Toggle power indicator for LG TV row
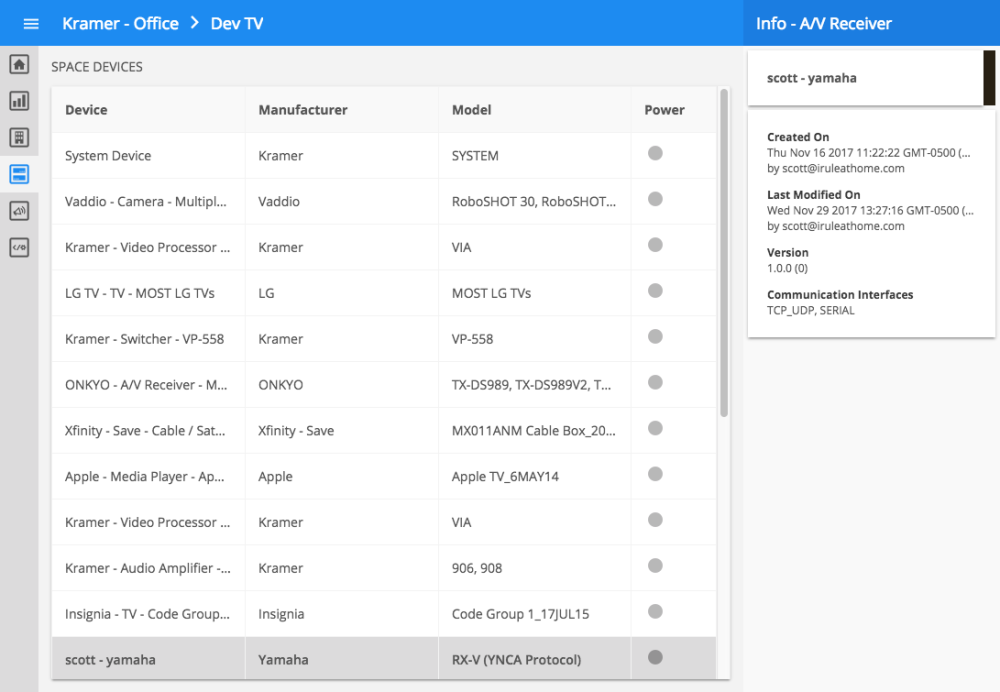Viewport: 1000px width, 692px height. (x=656, y=291)
